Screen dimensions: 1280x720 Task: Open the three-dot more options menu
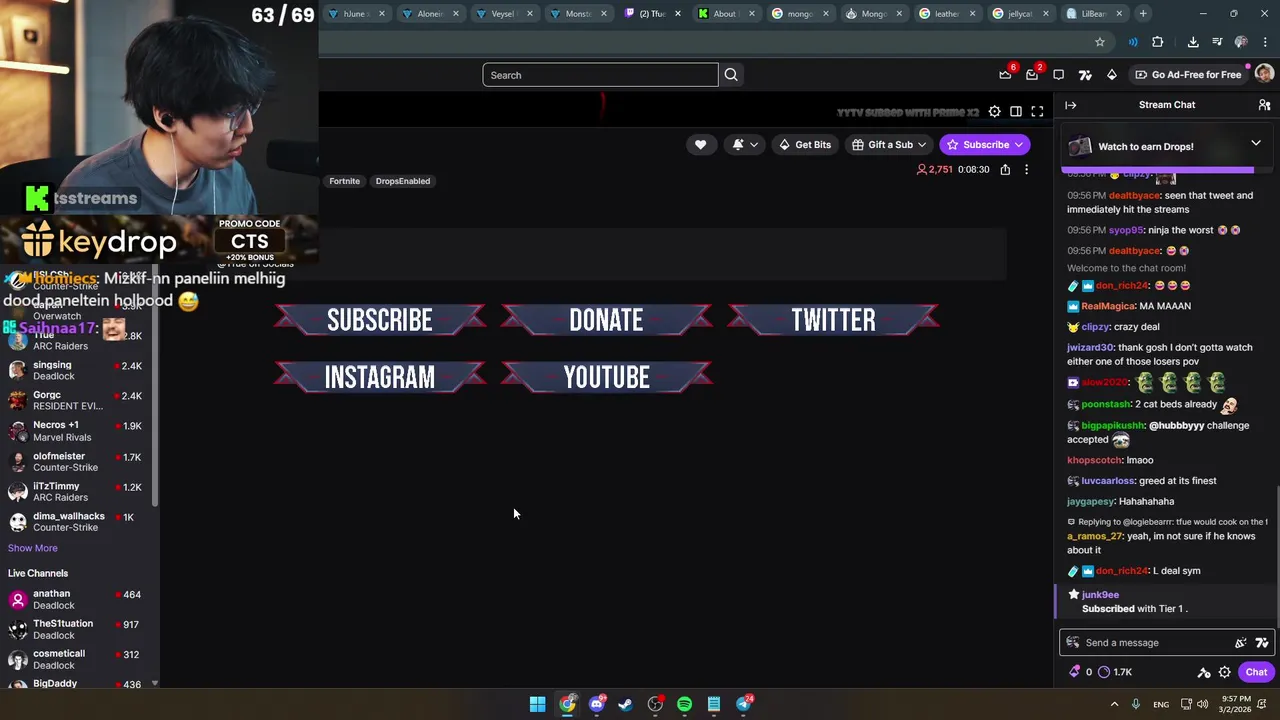pyautogui.click(x=1026, y=170)
